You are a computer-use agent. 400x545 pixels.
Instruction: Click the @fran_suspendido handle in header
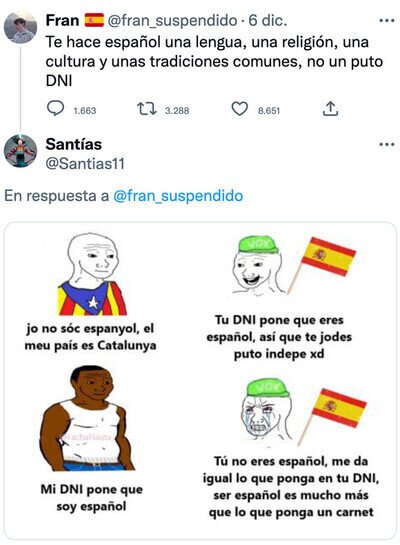coord(172,21)
